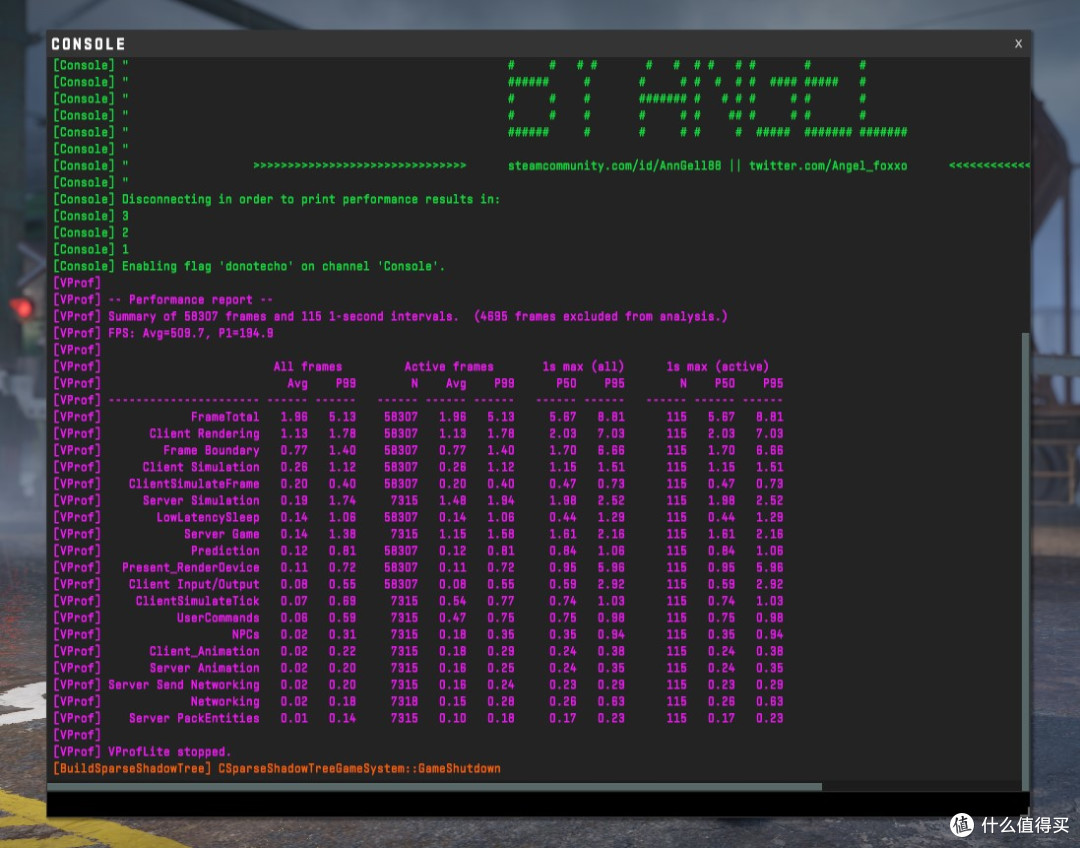
Task: Click the 'Disconnecting in order to print' line
Action: pyautogui.click(x=311, y=199)
